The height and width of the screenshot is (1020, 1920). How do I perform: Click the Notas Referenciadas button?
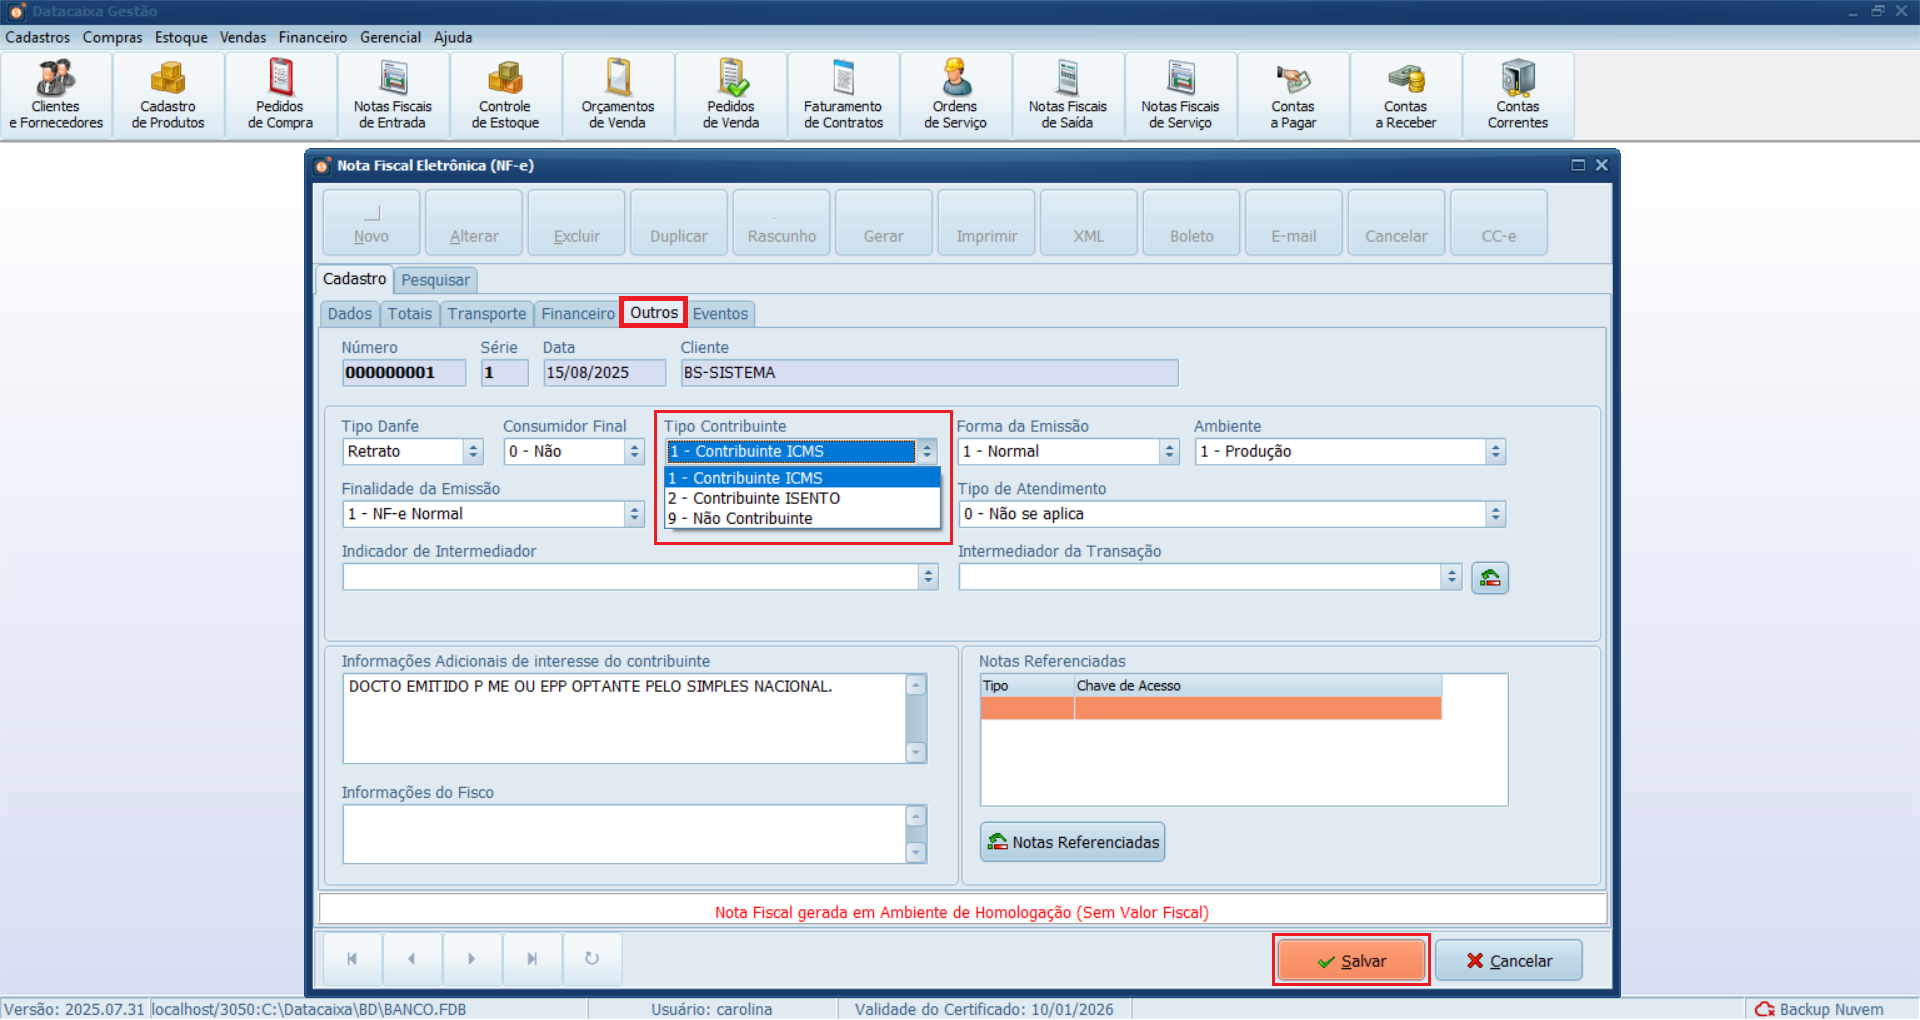(x=1072, y=842)
